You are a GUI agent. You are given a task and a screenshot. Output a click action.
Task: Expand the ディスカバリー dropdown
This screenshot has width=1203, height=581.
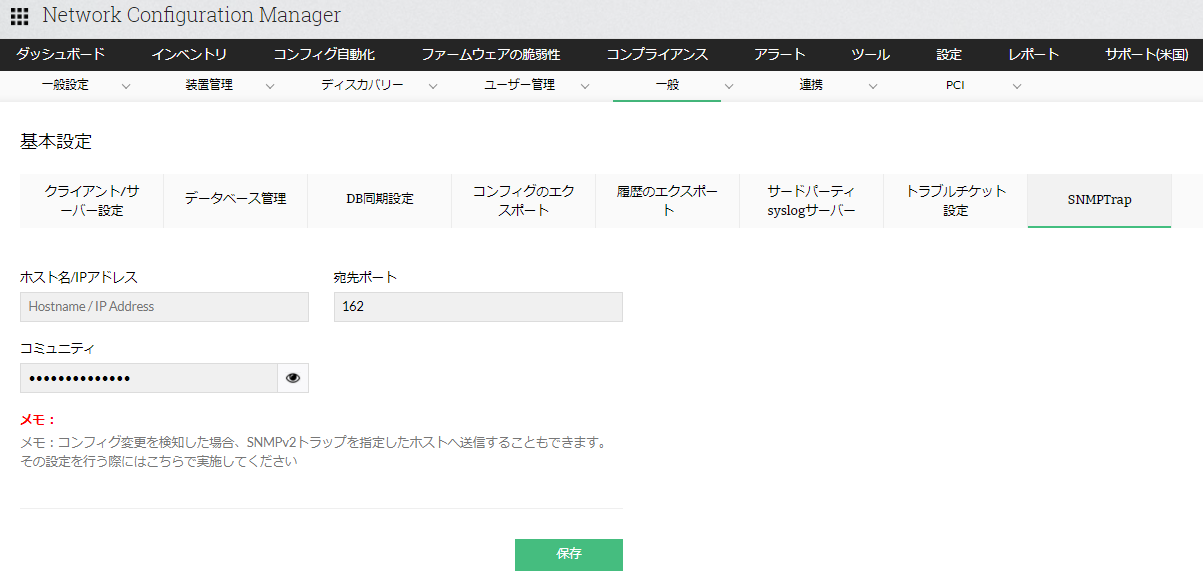pos(433,86)
